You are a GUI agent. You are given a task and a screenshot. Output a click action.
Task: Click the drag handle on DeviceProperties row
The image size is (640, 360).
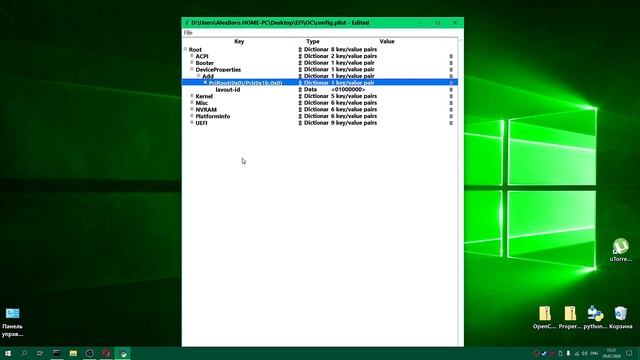(451, 69)
